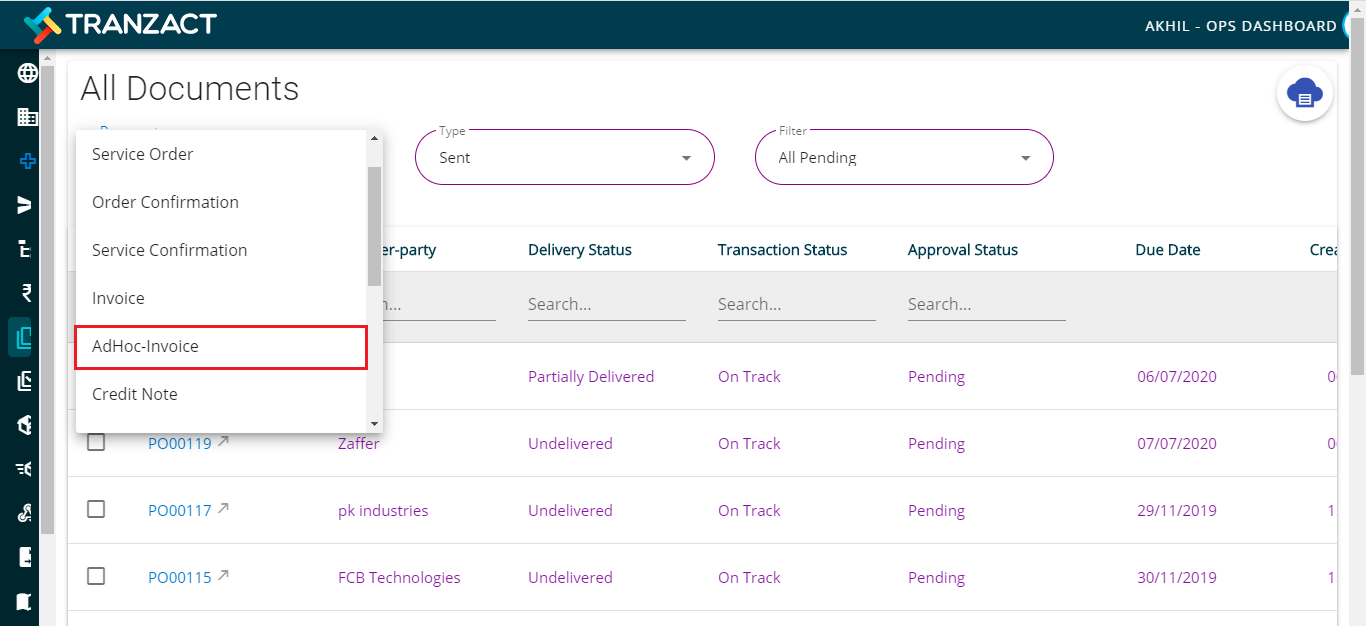Click the Delivery Status search field
The width and height of the screenshot is (1366, 626).
click(607, 304)
